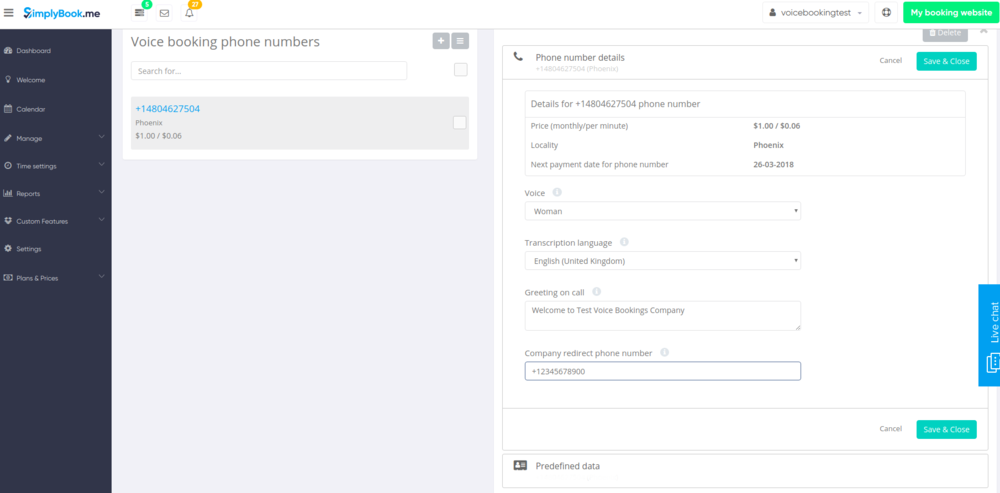Check the +14804627504 phone number checkbox
The width and height of the screenshot is (1000, 493).
(x=459, y=122)
